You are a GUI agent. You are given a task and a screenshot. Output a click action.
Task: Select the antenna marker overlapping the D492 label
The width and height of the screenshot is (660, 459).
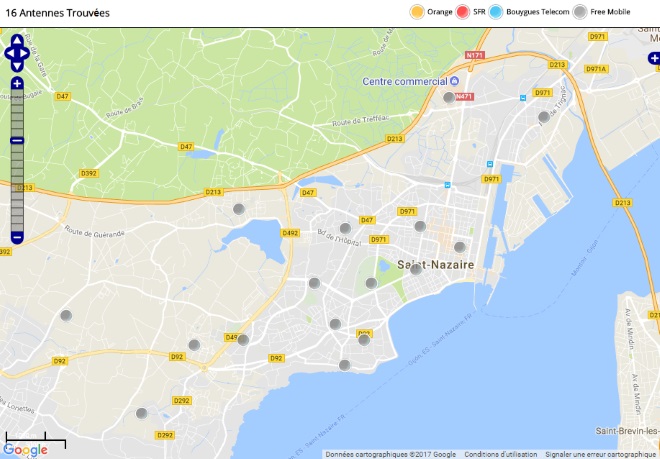[243, 339]
